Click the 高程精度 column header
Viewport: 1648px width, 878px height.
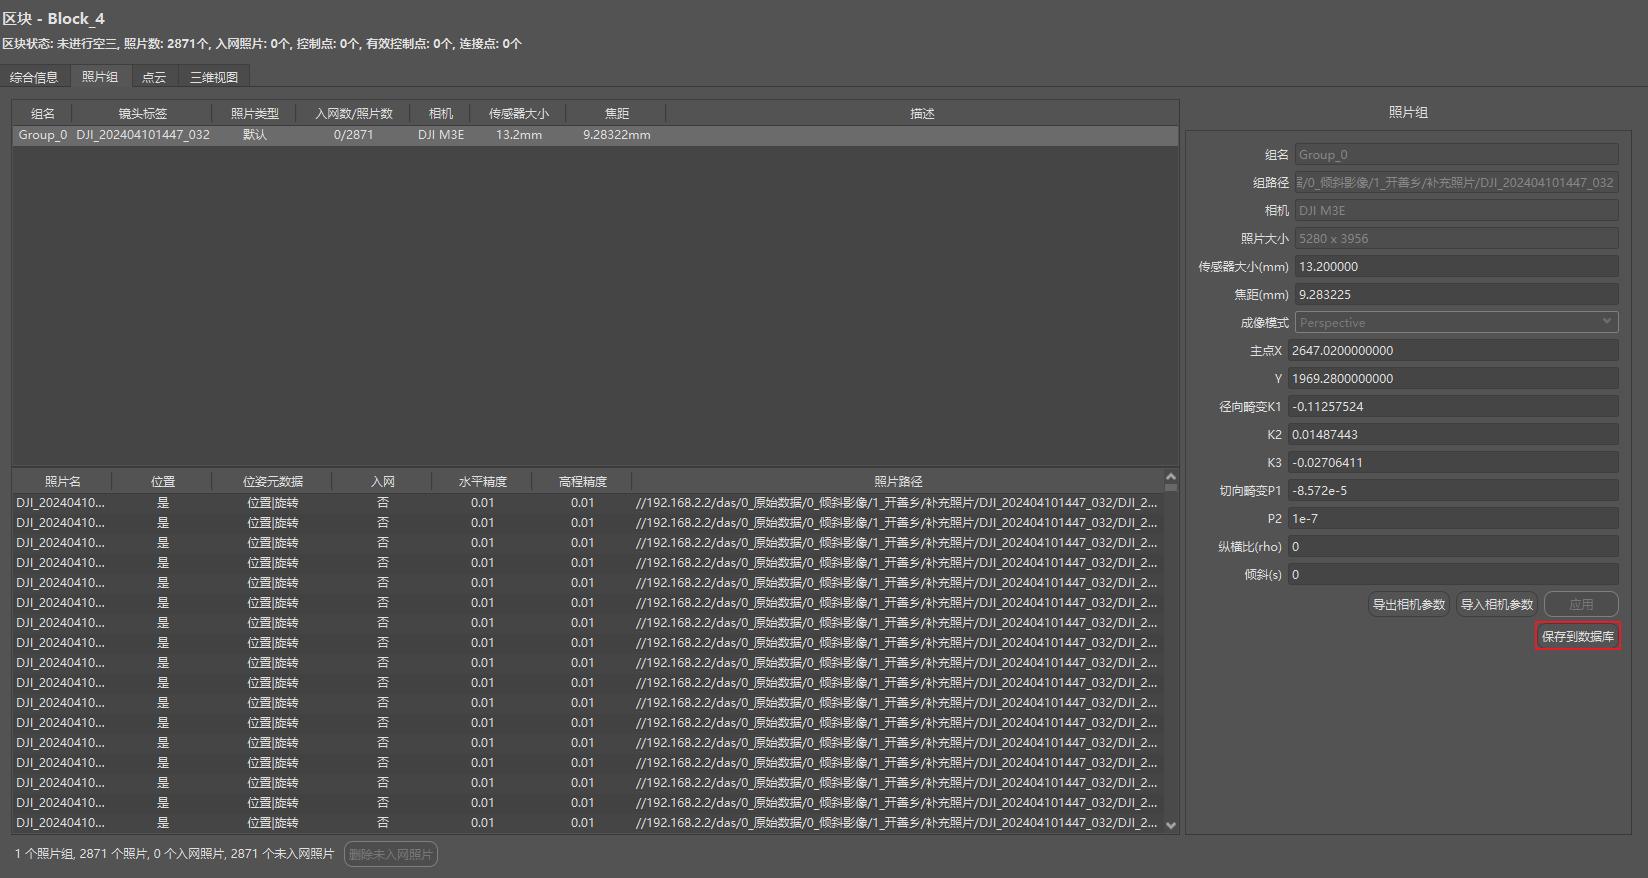(582, 481)
